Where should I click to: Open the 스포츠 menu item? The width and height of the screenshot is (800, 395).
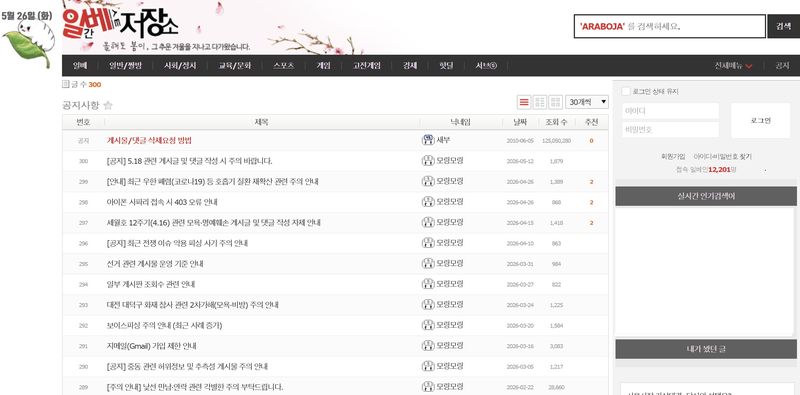pyautogui.click(x=283, y=66)
